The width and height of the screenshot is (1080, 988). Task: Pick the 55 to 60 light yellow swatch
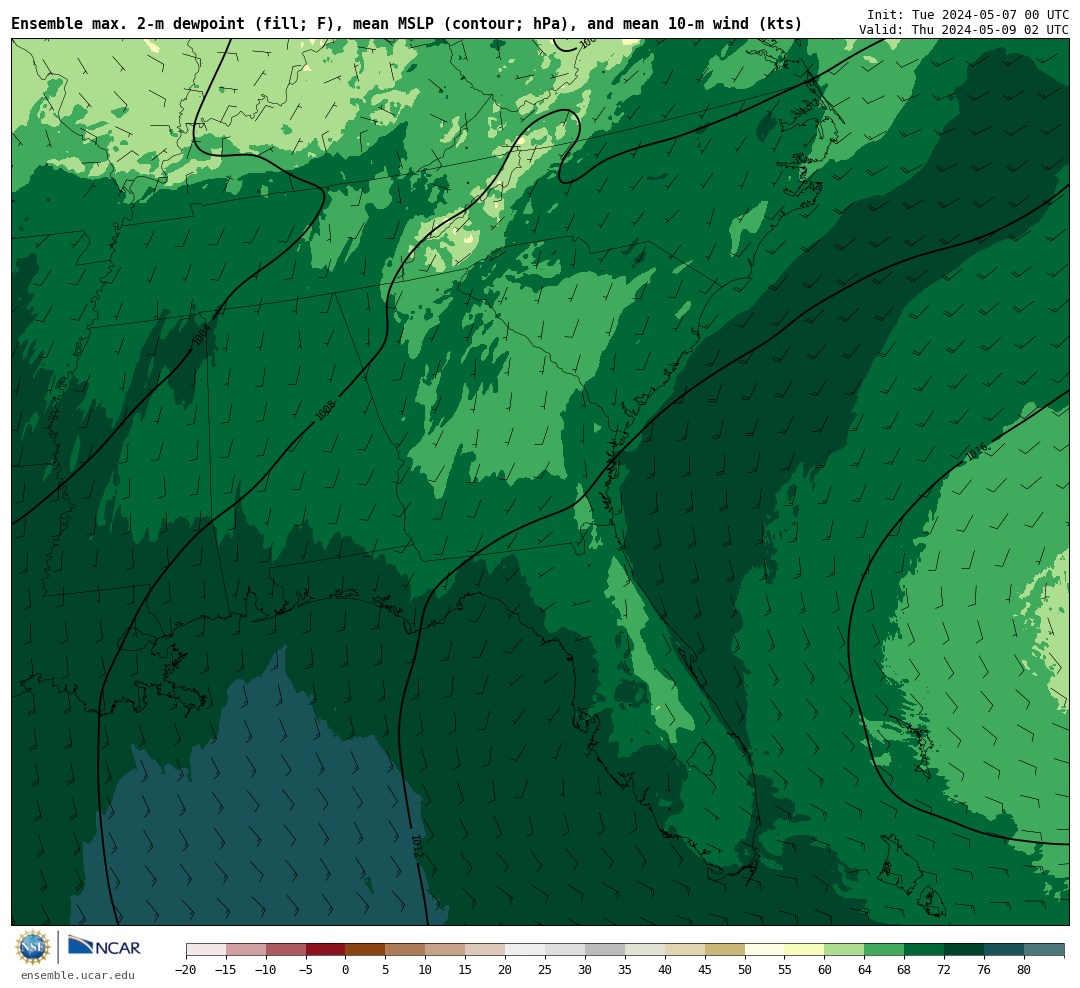805,949
